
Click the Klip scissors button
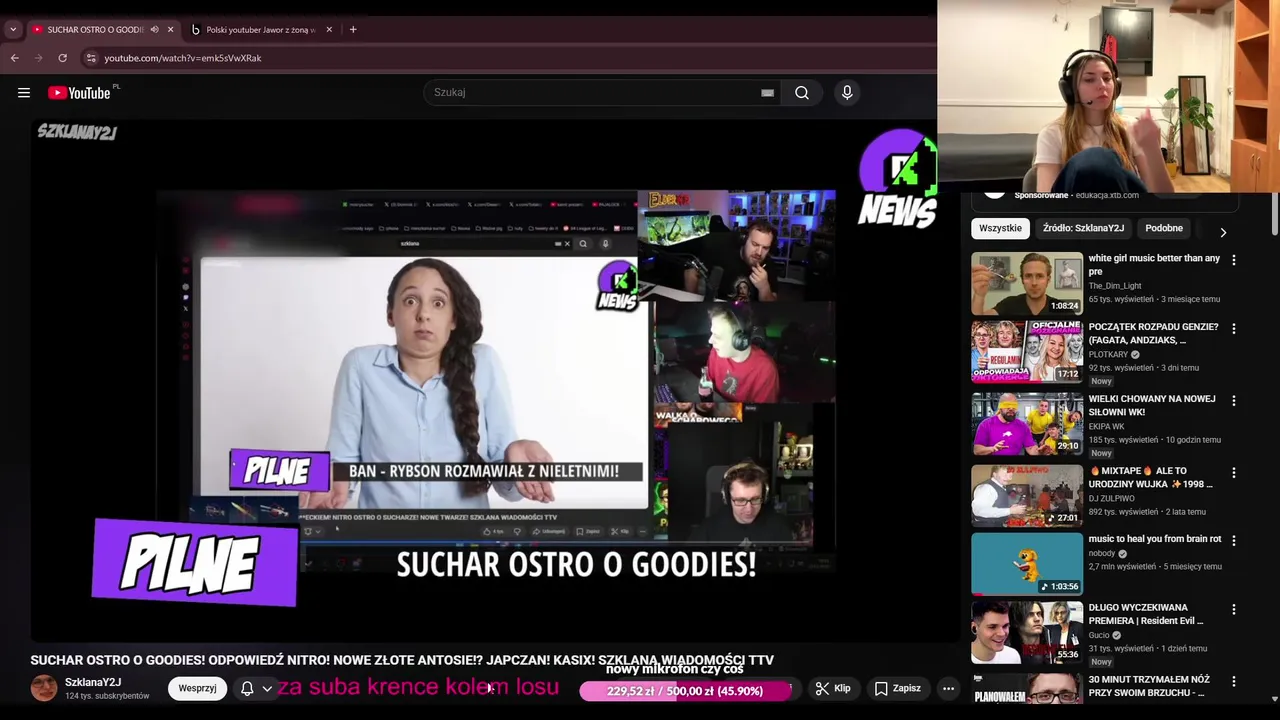click(x=833, y=688)
